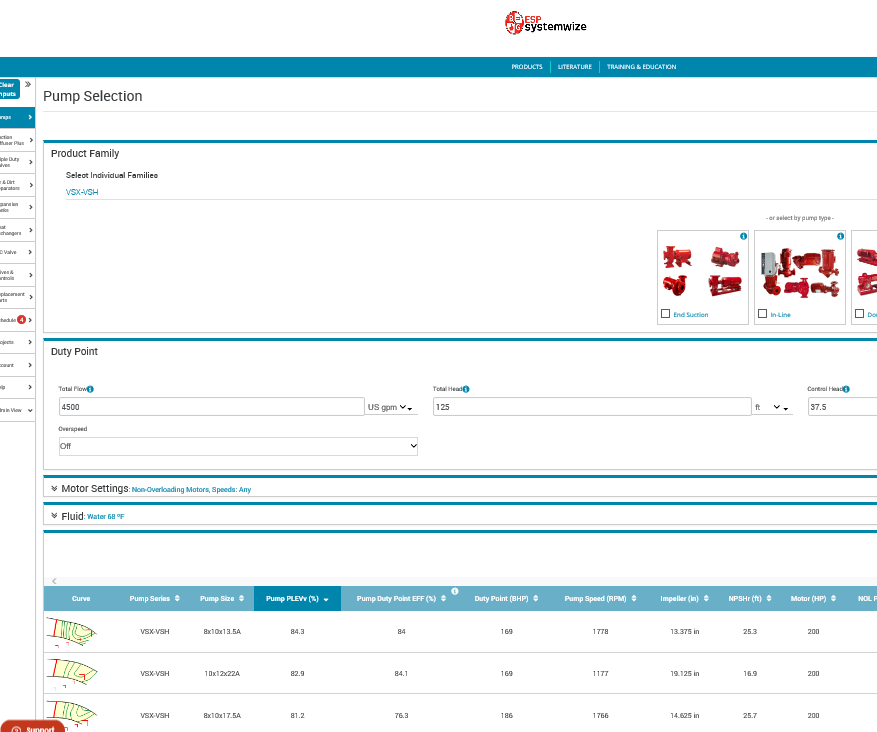Open the info icon beside Total Flow
The height and width of the screenshot is (732, 877).
[90, 389]
